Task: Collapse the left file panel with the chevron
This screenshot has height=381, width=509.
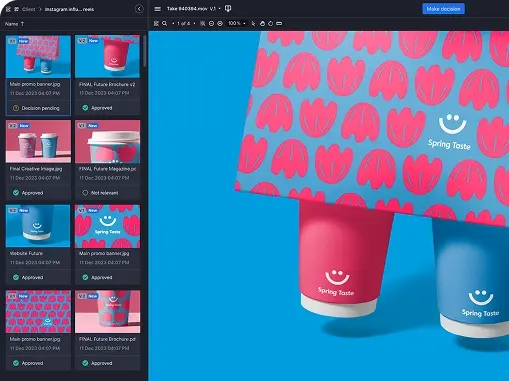Action: click(139, 9)
